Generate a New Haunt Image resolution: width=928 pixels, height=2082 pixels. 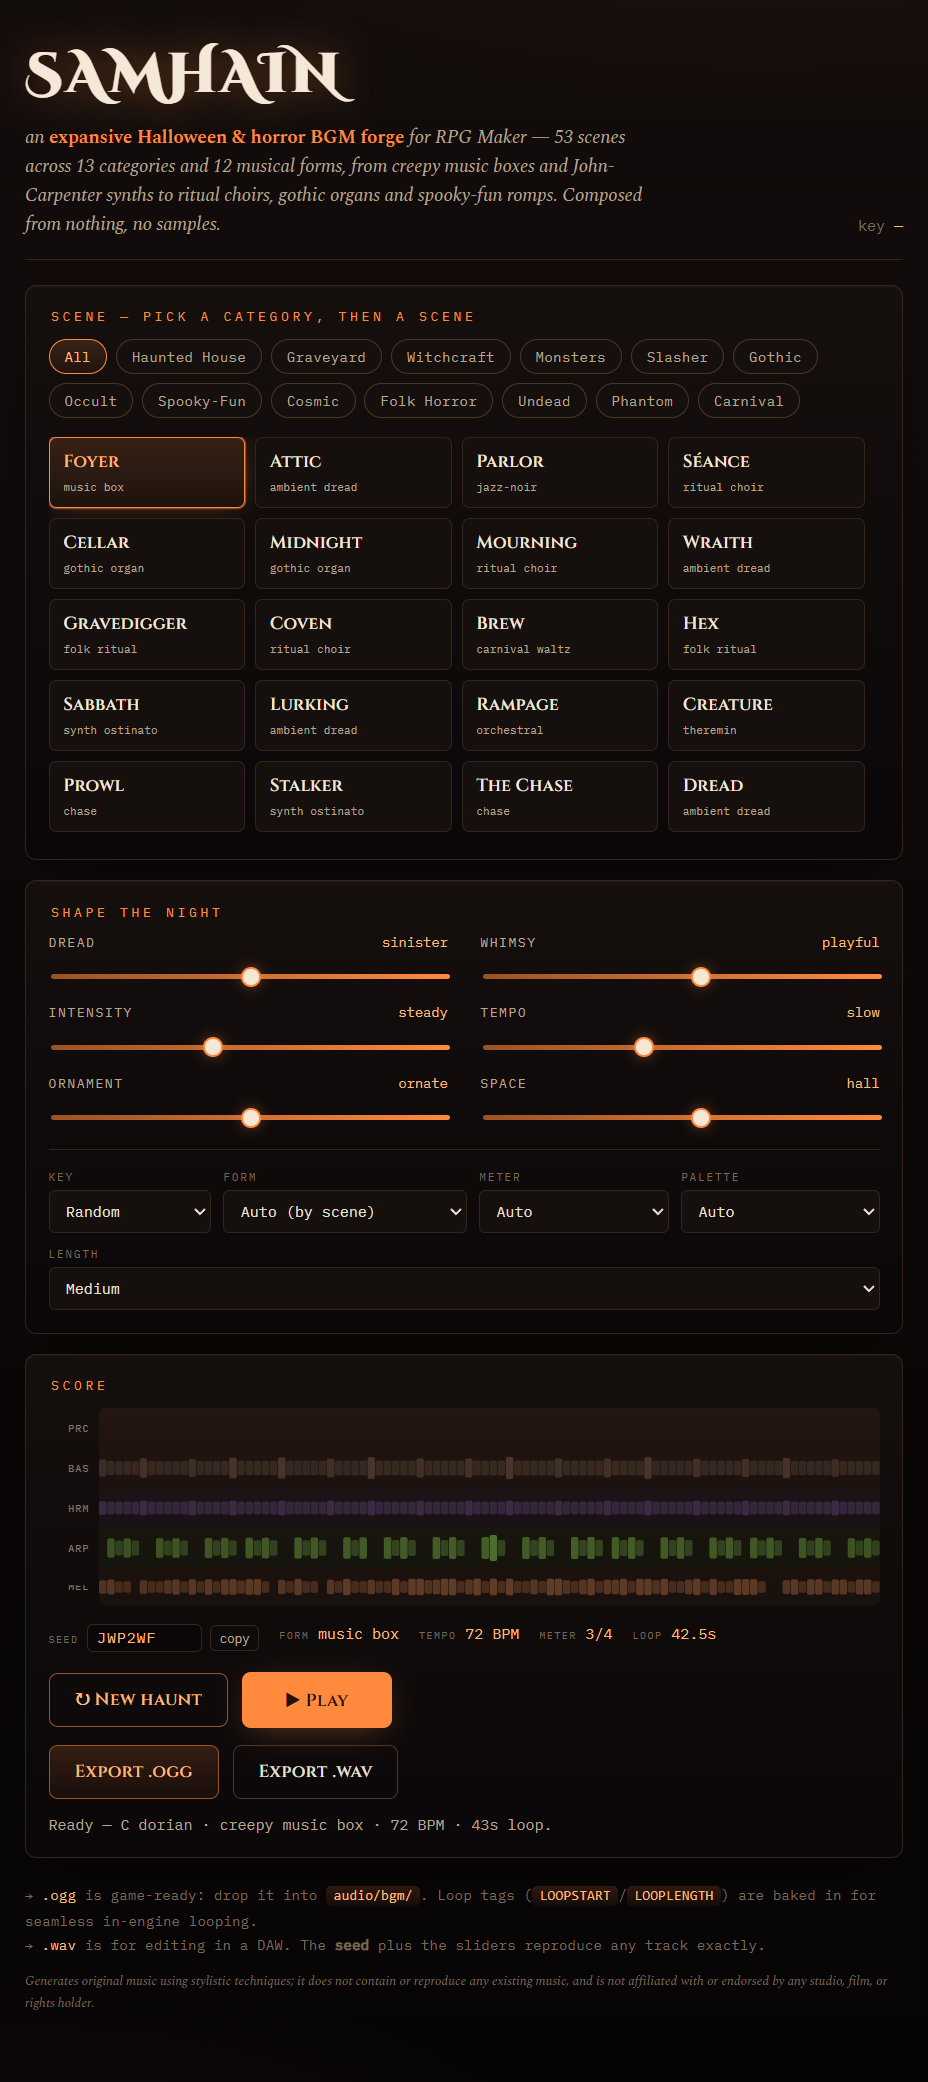coord(138,1700)
